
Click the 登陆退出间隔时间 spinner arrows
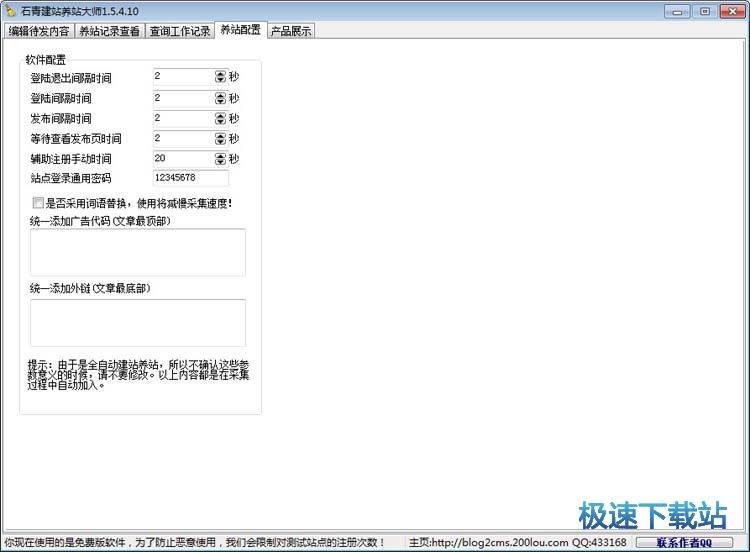220,78
